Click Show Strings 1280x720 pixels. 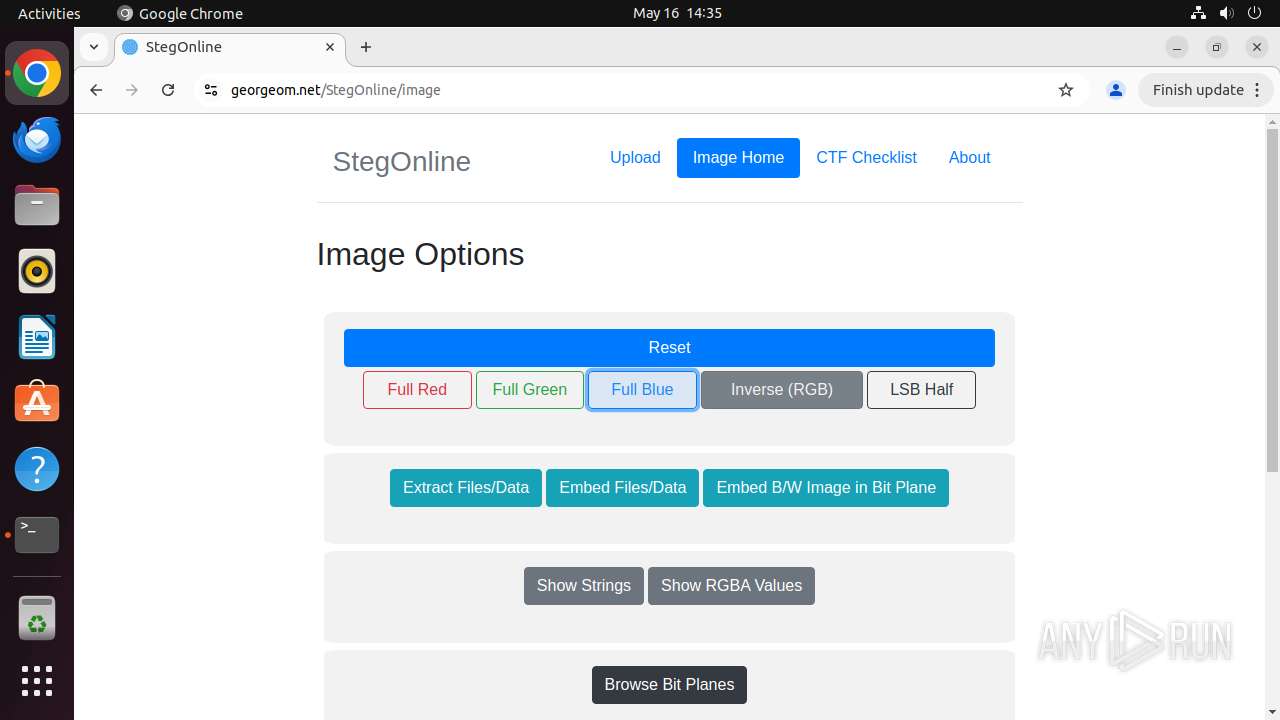pyautogui.click(x=584, y=586)
